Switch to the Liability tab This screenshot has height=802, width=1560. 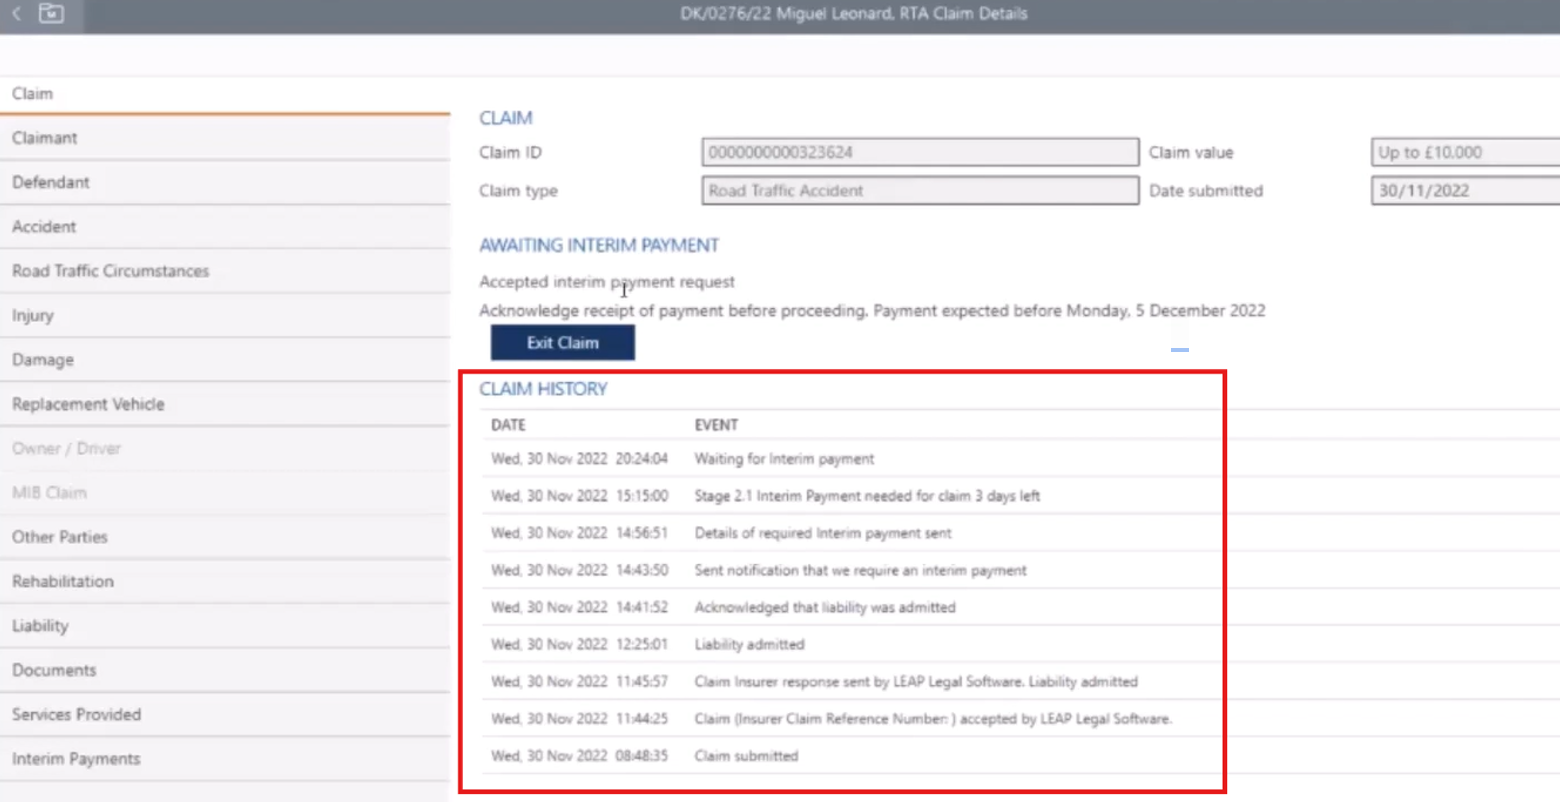[x=40, y=626]
